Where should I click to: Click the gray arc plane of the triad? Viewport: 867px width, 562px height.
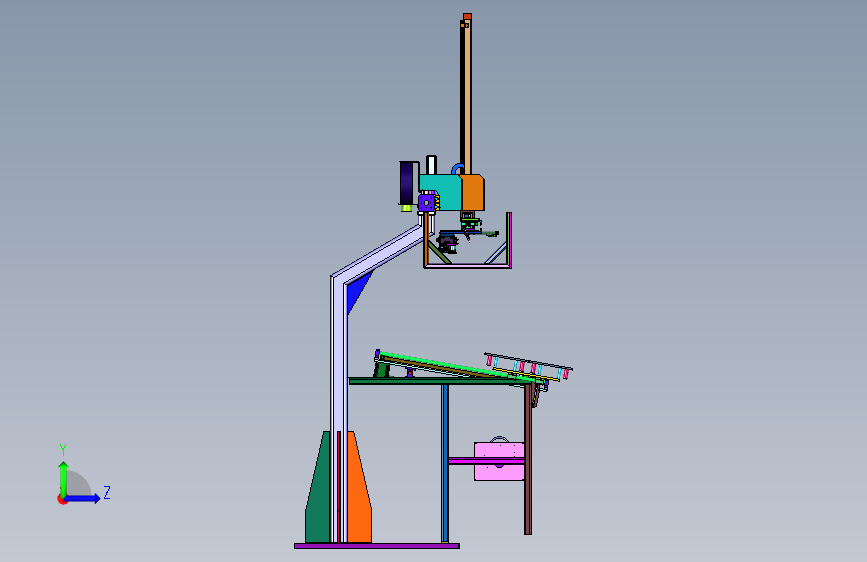pyautogui.click(x=77, y=484)
